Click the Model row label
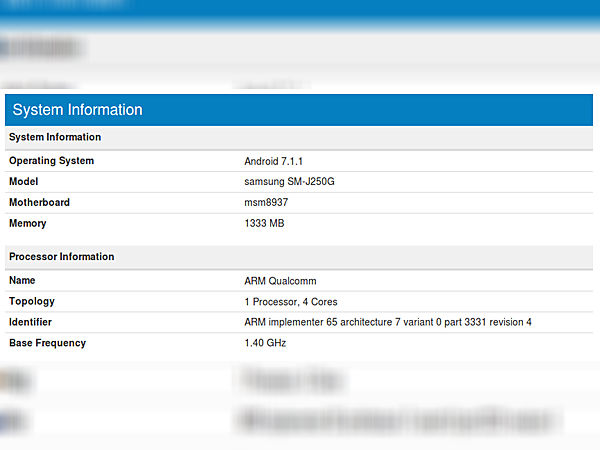This screenshot has width=600, height=450. point(24,181)
